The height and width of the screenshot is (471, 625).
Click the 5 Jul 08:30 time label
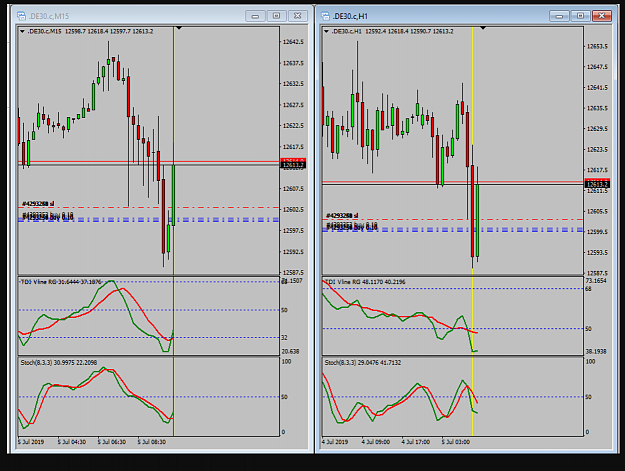152,442
